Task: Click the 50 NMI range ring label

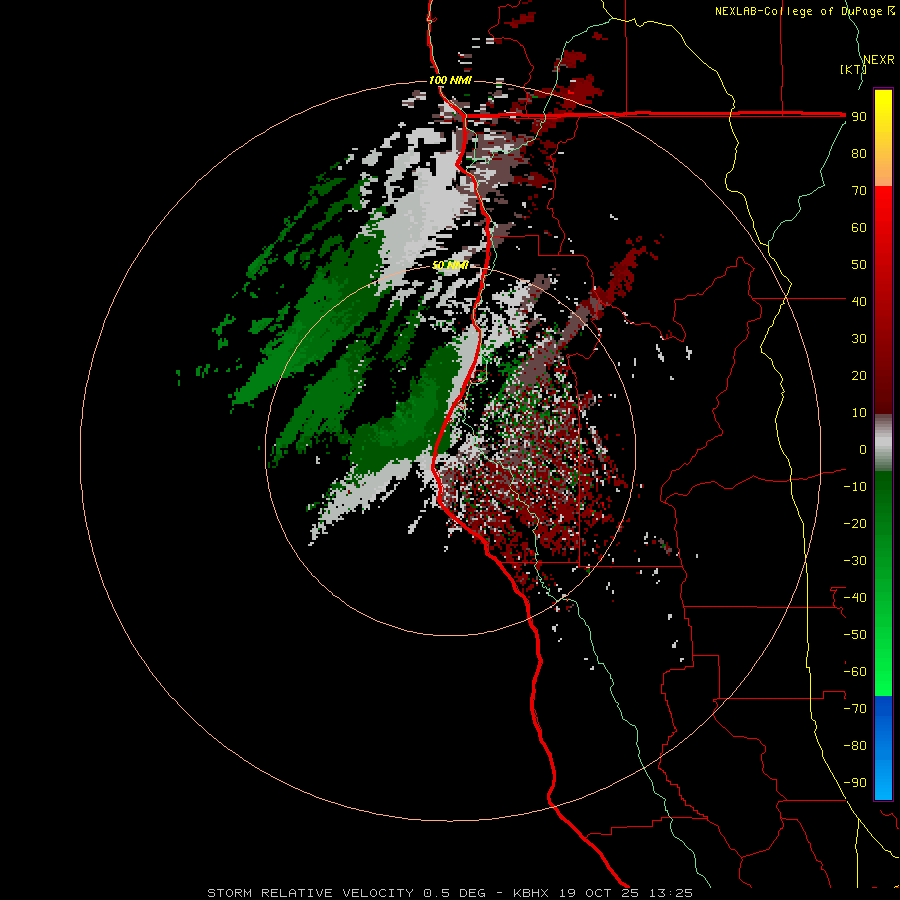Action: 450,265
